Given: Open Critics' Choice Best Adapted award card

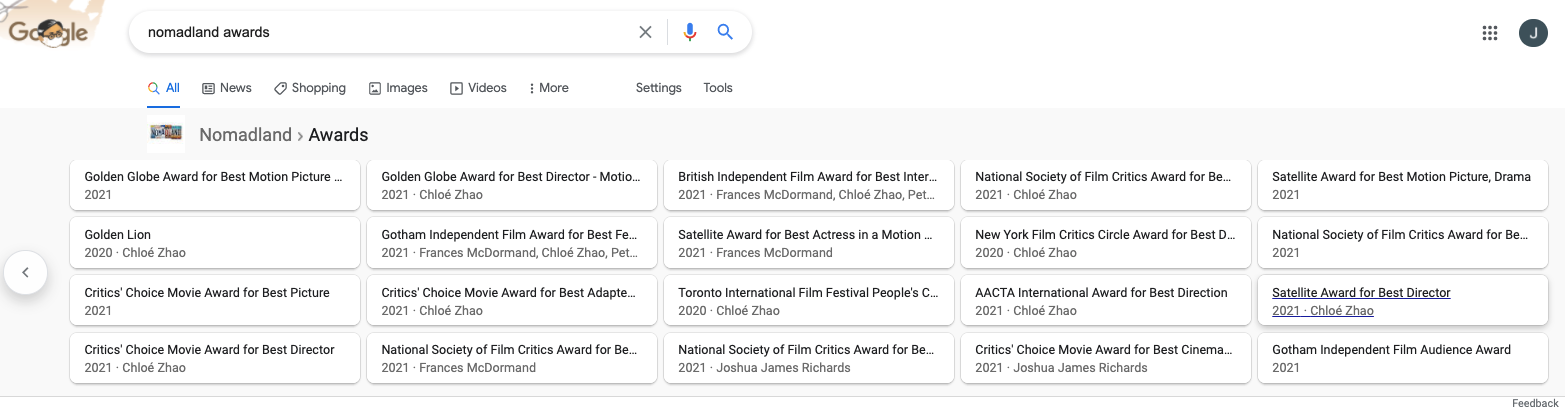Looking at the screenshot, I should [512, 301].
